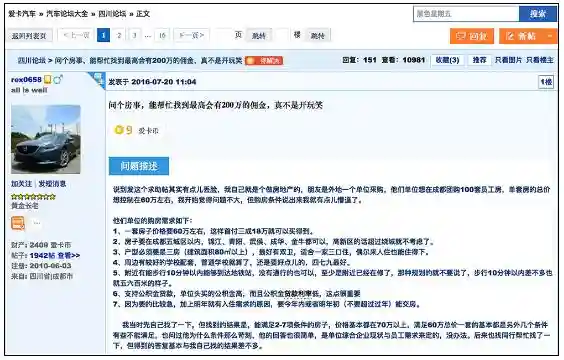Click the blue 问题描述 section label

pos(139,166)
